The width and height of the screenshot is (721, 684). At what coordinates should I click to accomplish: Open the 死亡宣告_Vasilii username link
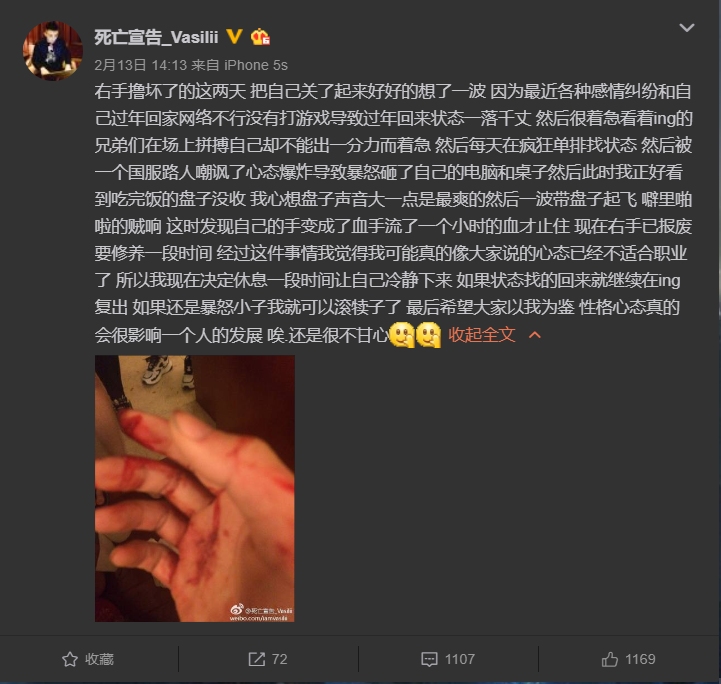156,37
